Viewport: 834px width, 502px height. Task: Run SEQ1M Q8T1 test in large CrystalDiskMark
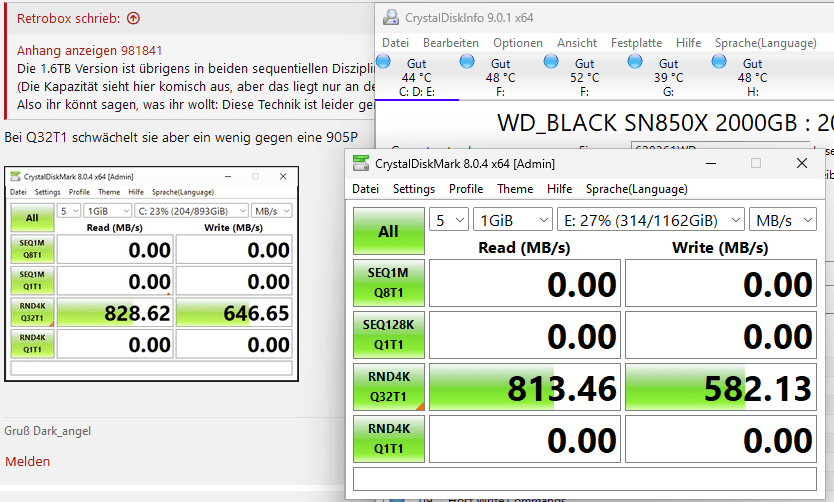(x=389, y=283)
